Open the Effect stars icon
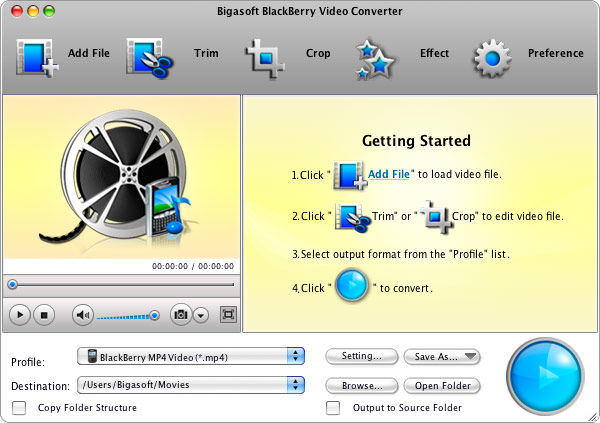This screenshot has height=423, width=600. pyautogui.click(x=375, y=59)
